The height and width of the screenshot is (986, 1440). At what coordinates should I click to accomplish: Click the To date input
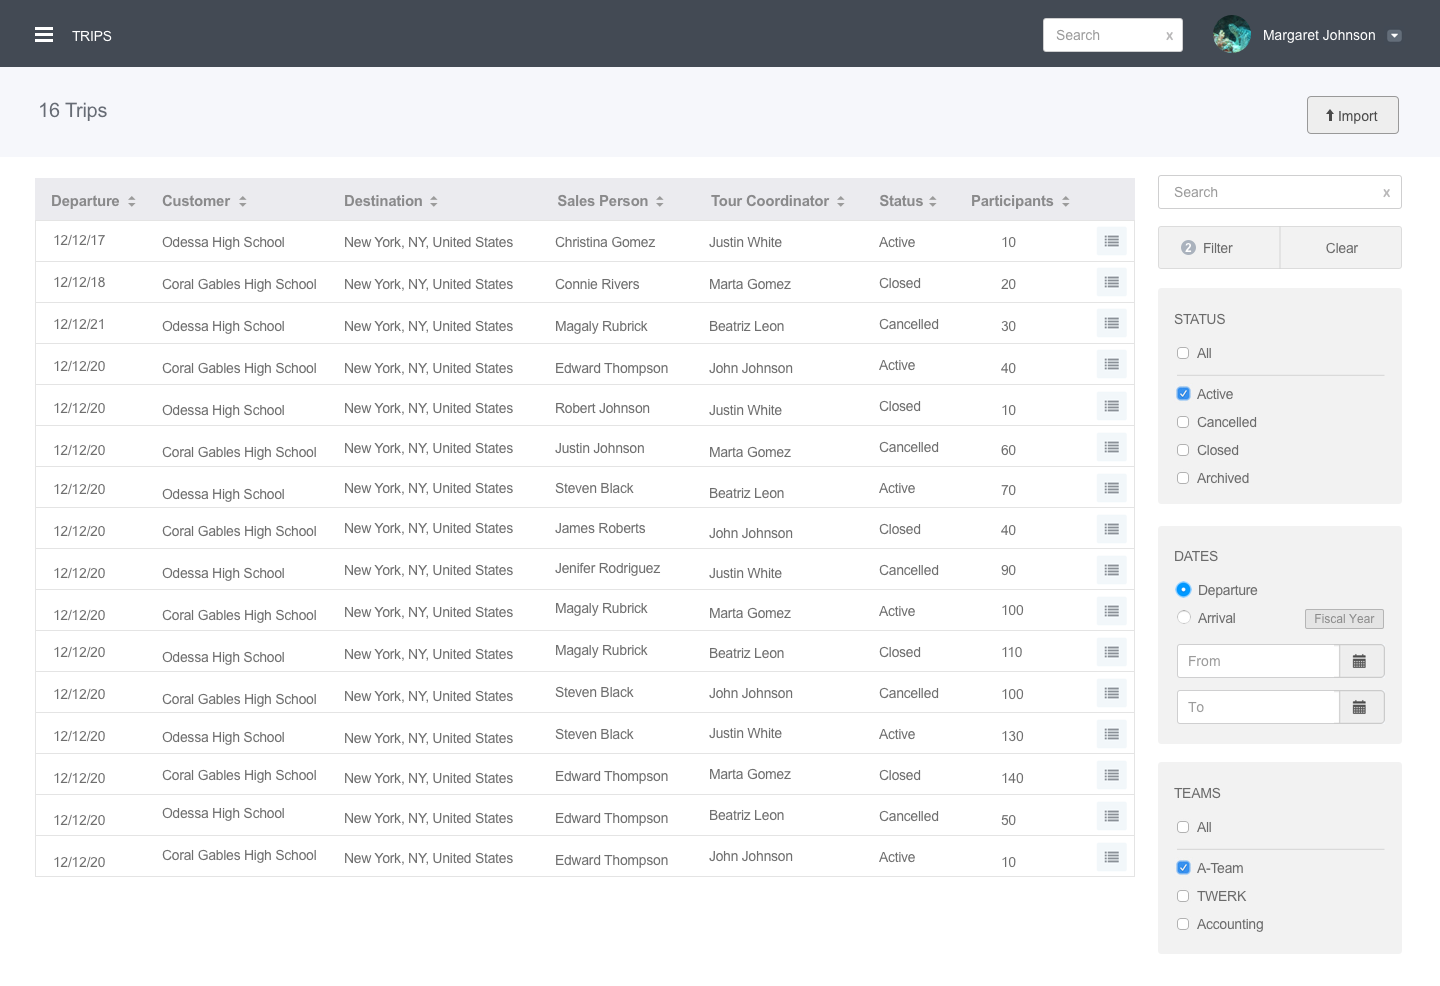click(1258, 707)
